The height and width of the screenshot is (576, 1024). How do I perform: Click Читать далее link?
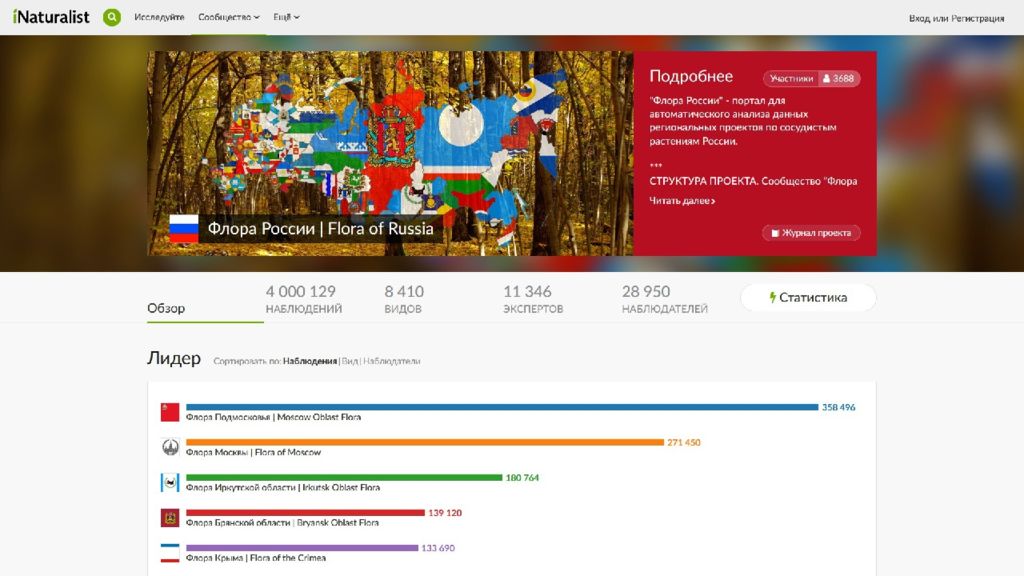click(x=682, y=200)
